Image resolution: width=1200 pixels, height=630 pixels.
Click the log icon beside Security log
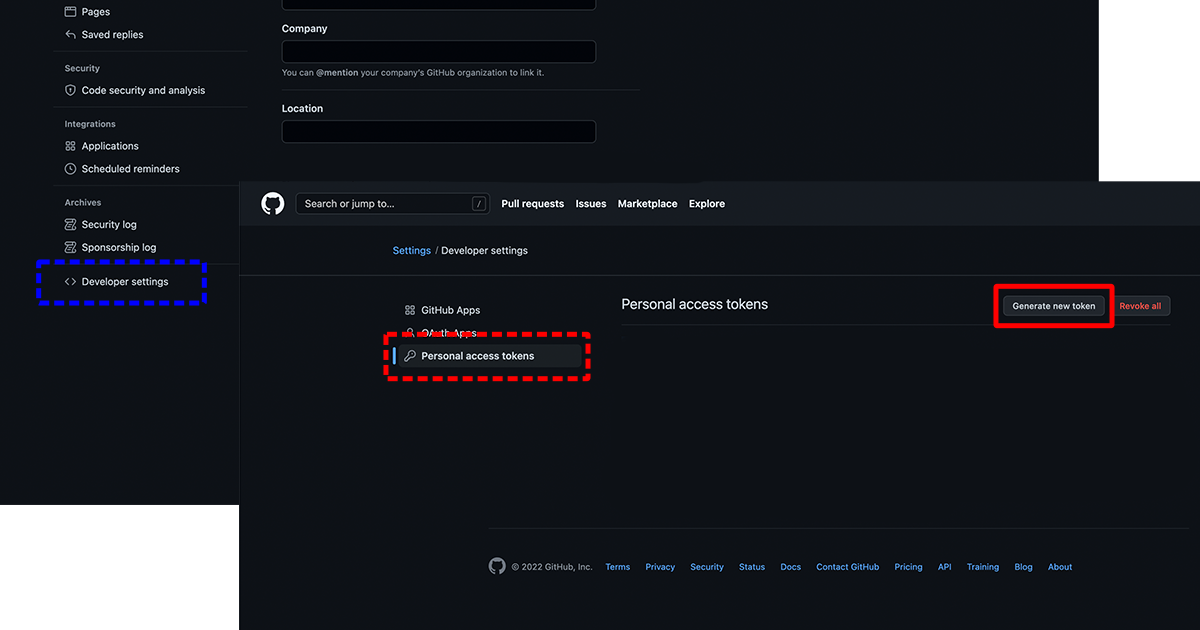[70, 225]
